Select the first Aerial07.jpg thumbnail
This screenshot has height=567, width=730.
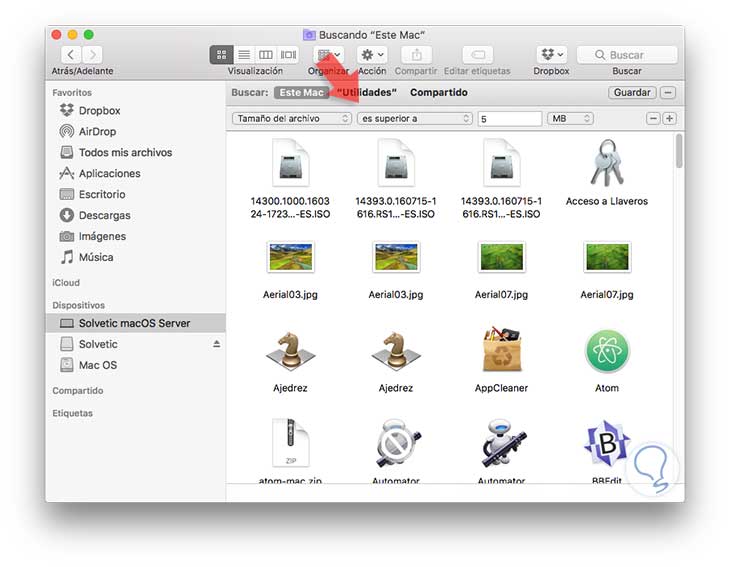tap(501, 257)
